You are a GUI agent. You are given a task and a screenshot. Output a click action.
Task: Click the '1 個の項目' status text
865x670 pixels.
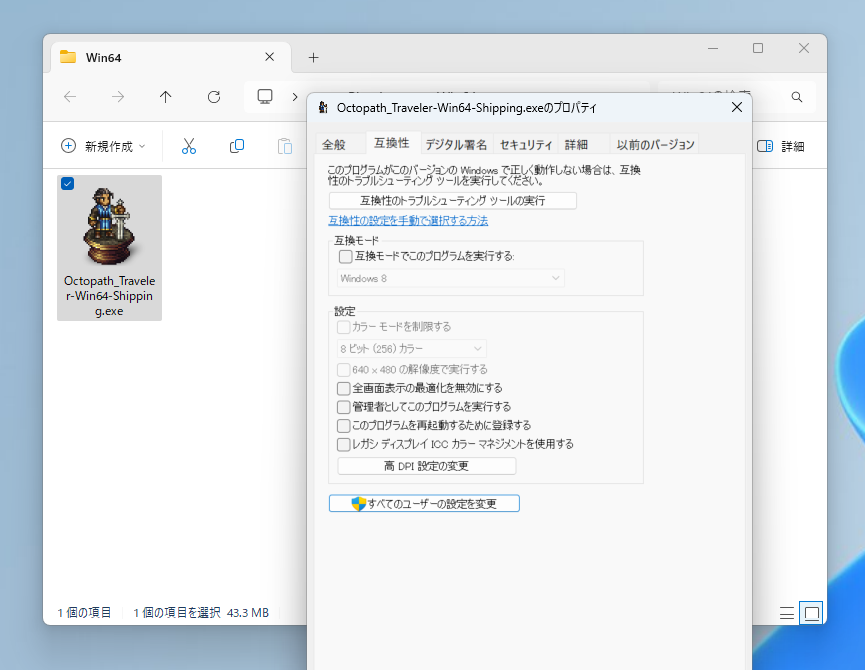(x=84, y=613)
